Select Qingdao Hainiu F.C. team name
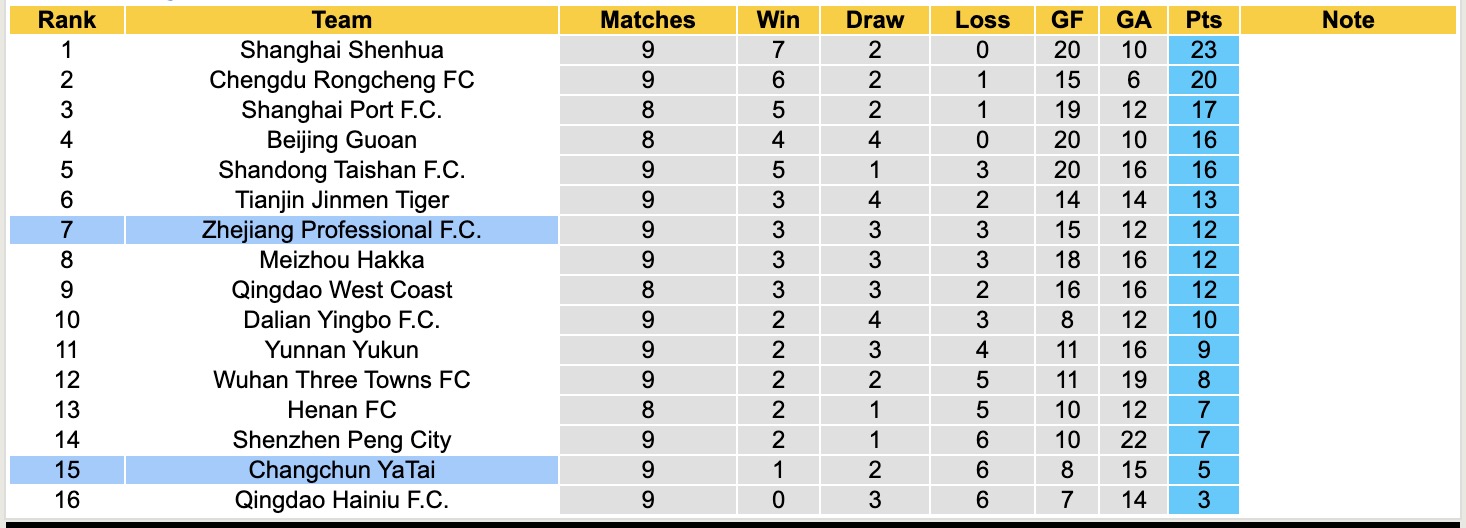Screen dimensions: 1466x528 click(x=342, y=500)
